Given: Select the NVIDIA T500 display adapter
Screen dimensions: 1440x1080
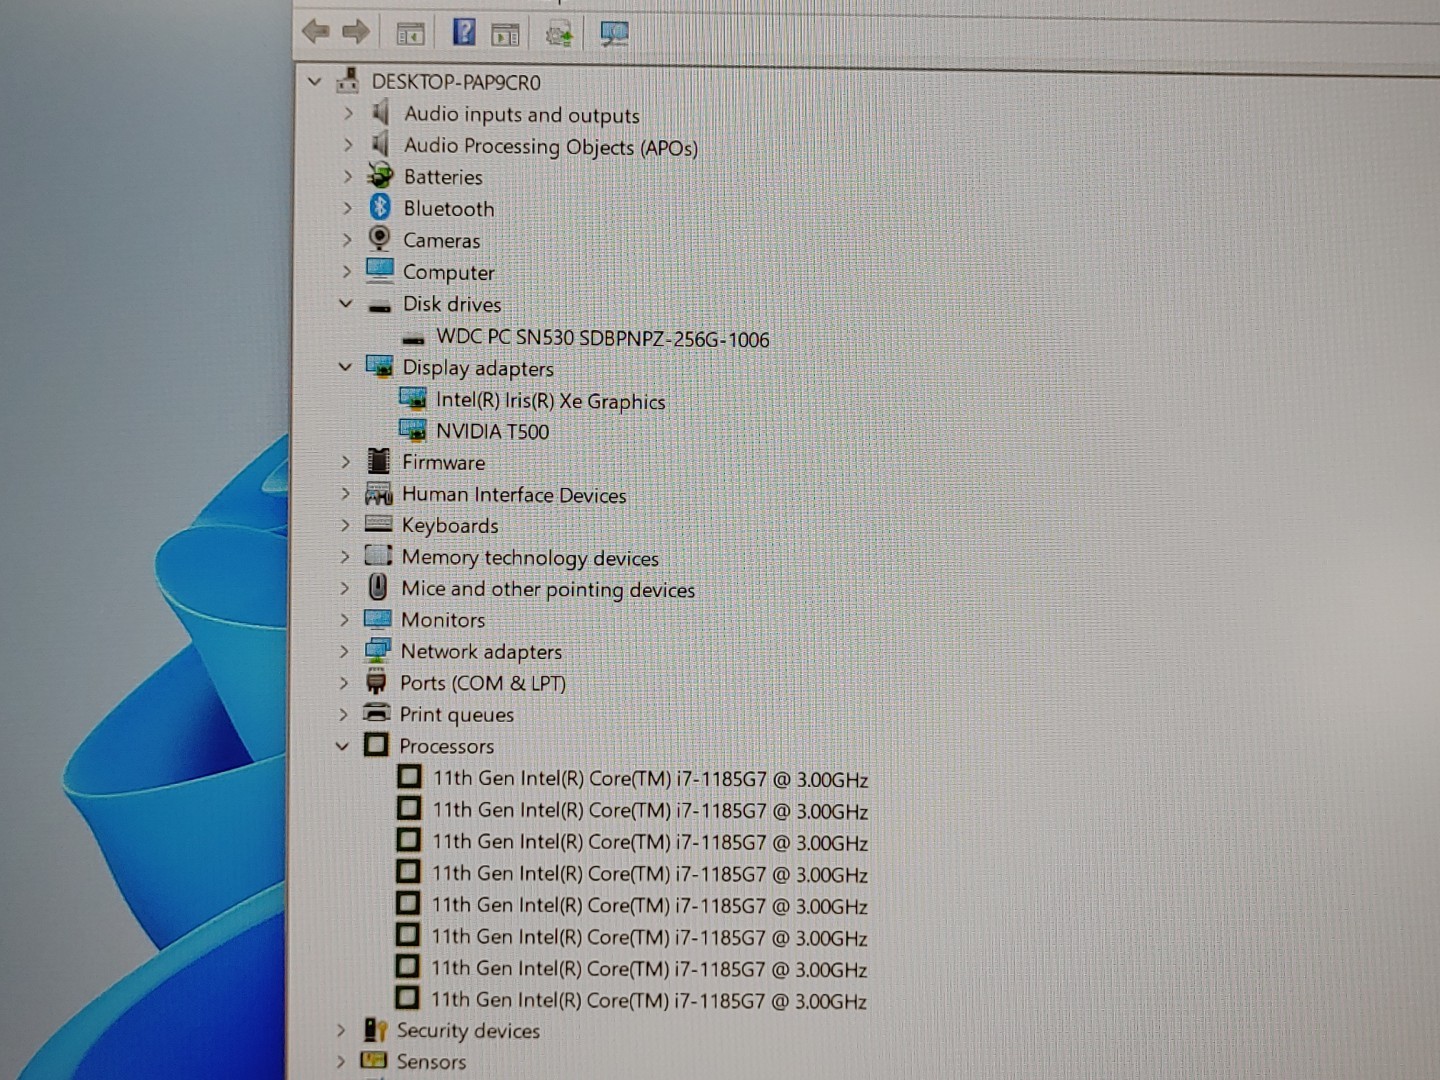Looking at the screenshot, I should click(x=492, y=431).
